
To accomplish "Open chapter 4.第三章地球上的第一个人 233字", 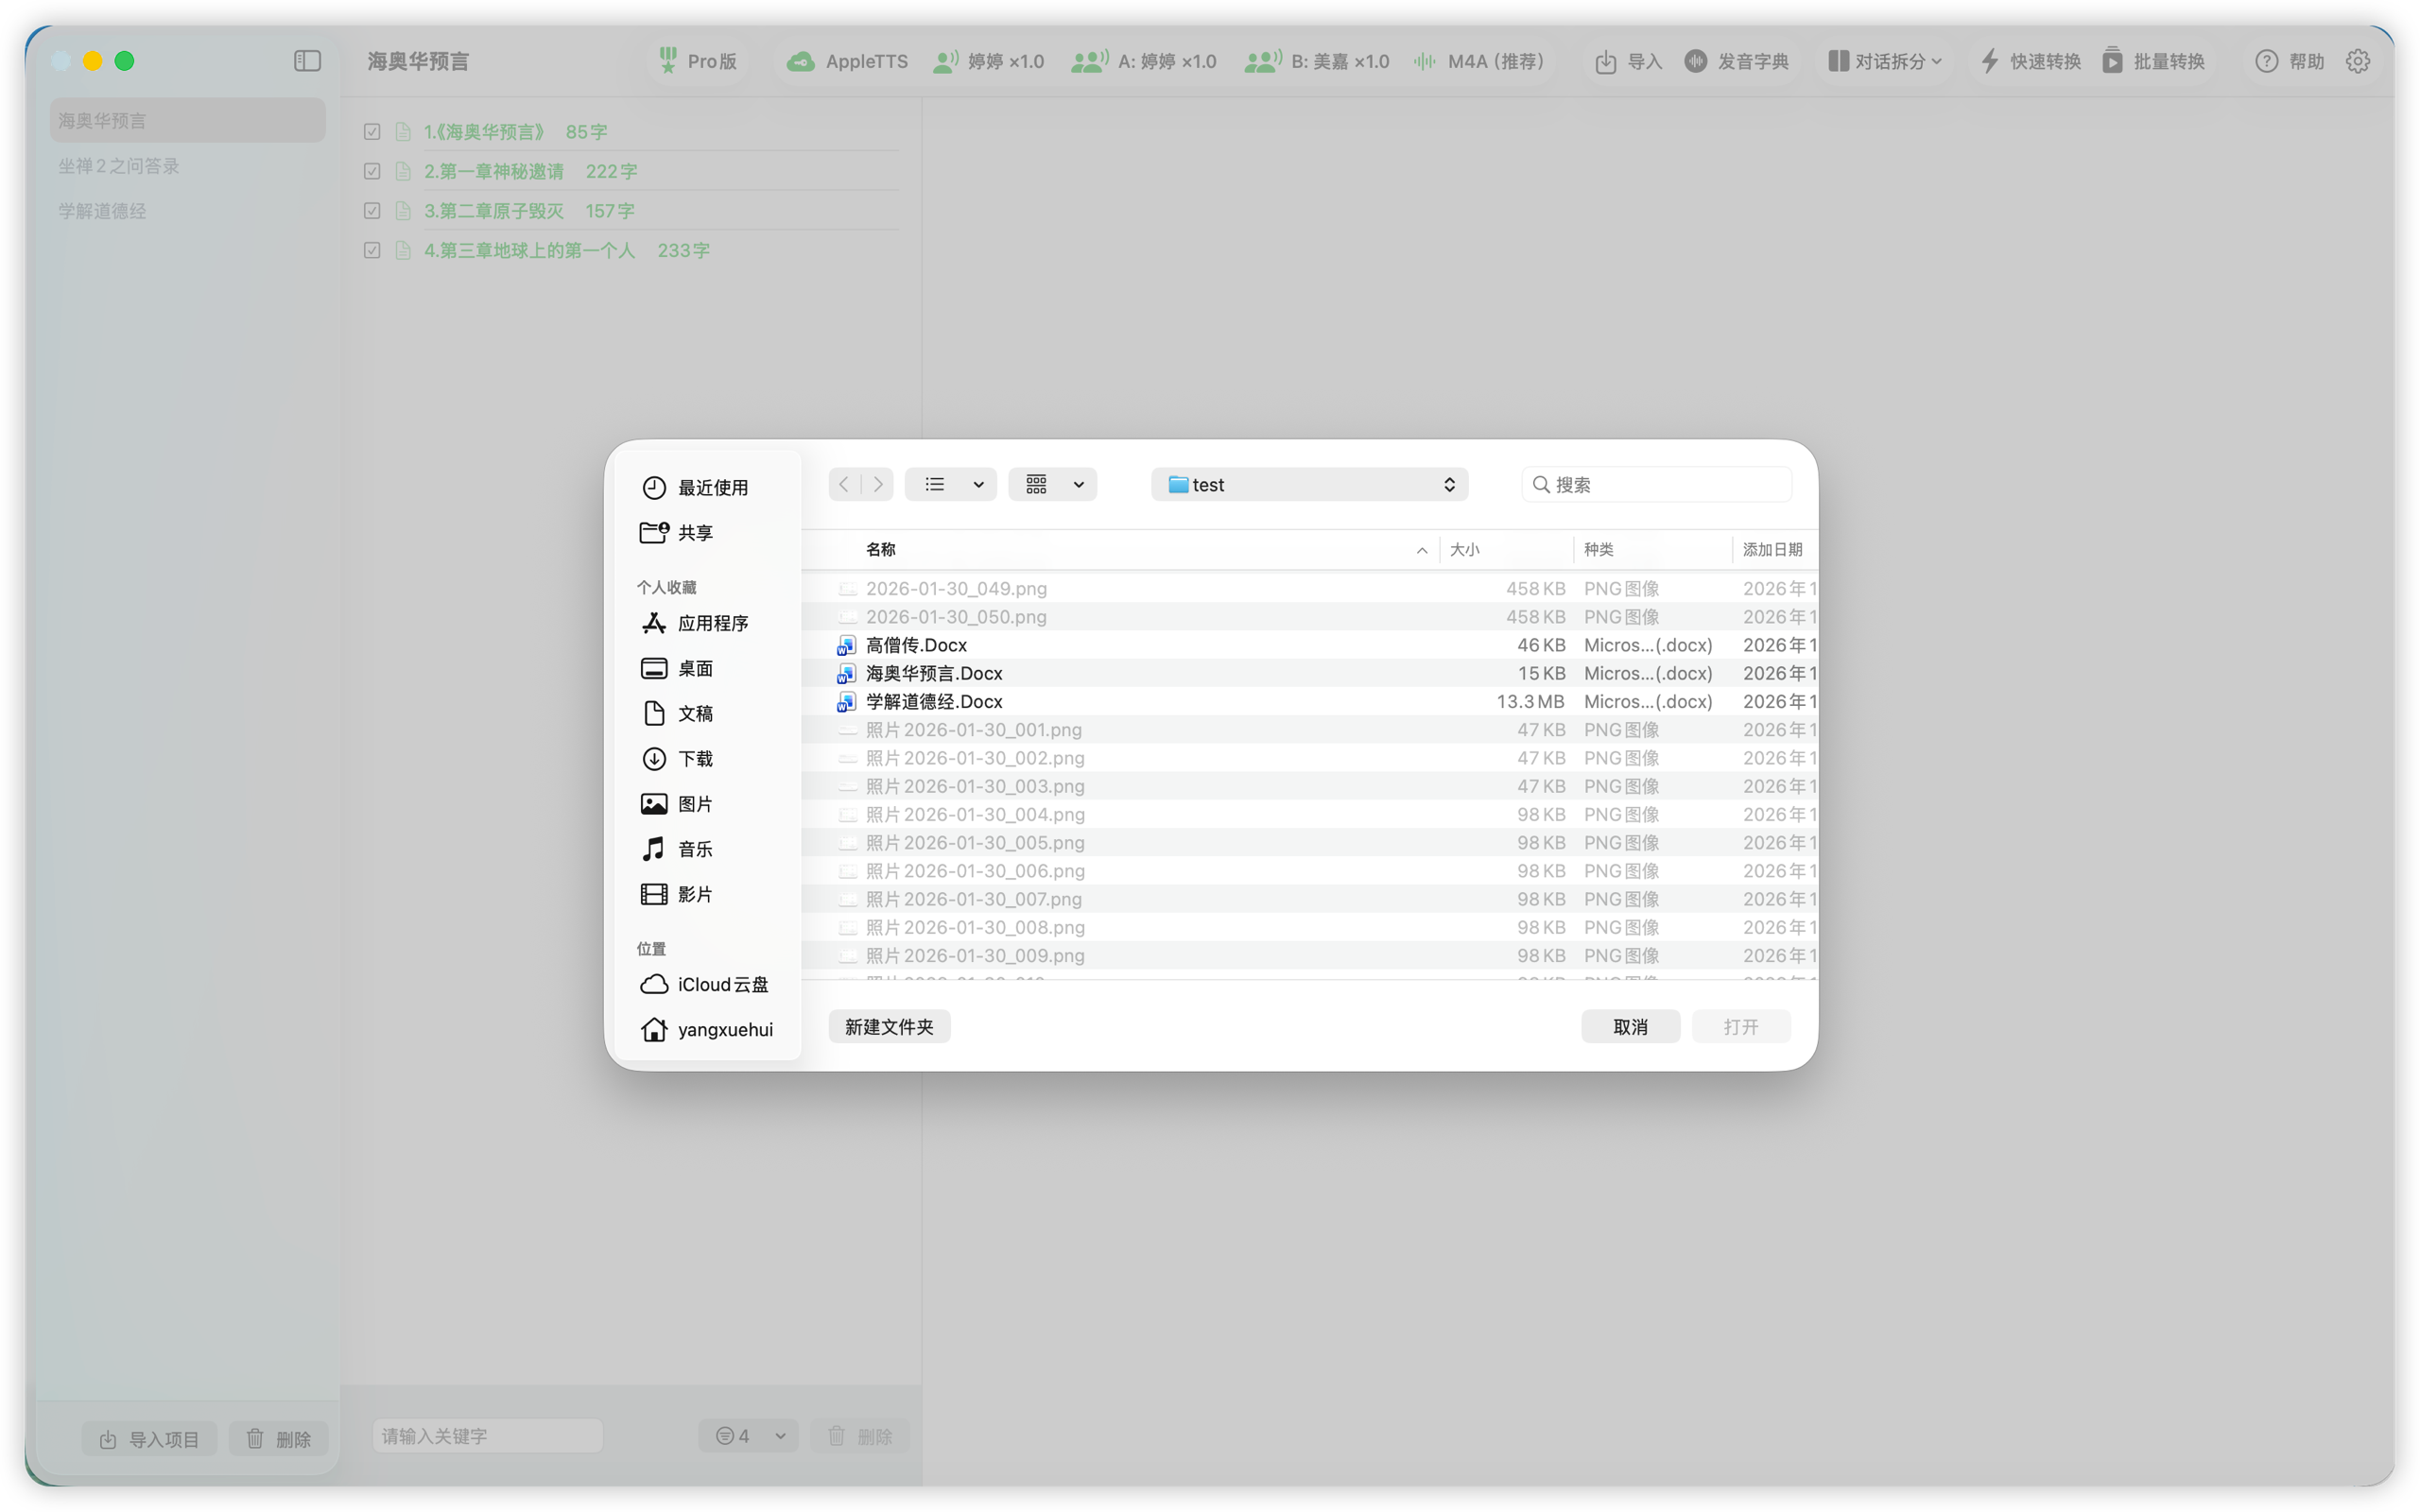I will [566, 250].
